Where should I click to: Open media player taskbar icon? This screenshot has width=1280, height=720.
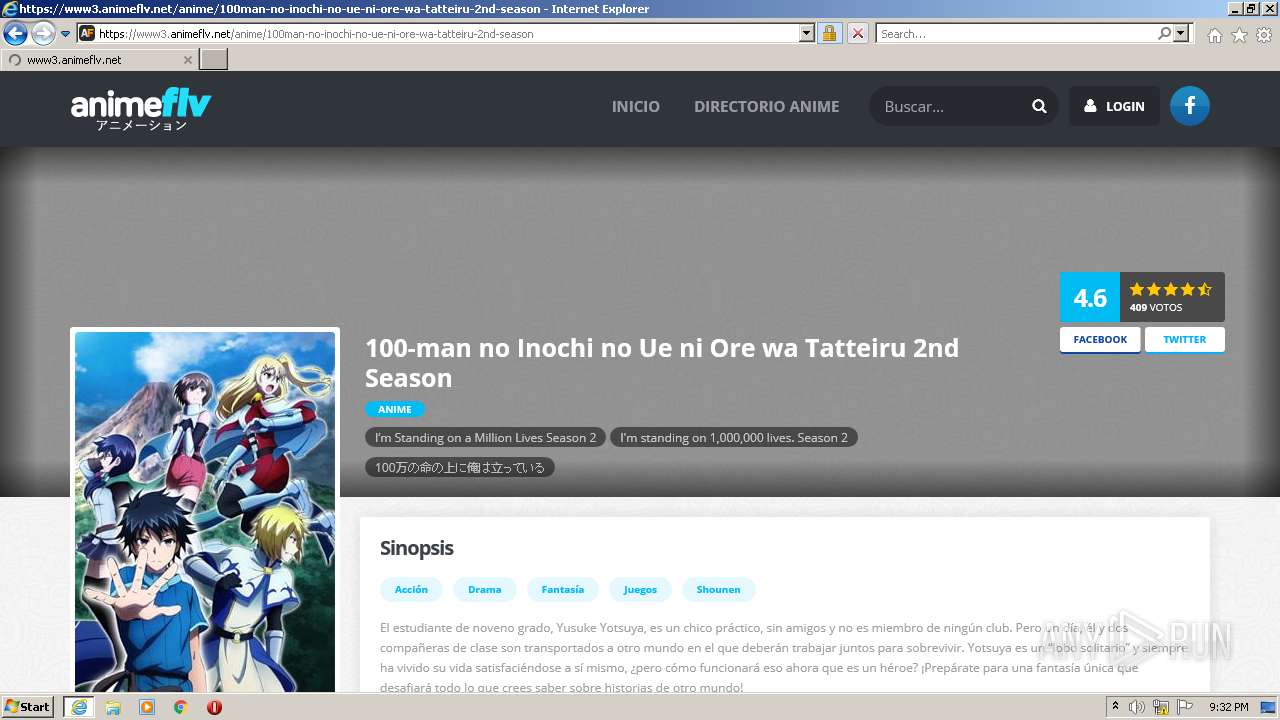click(147, 707)
